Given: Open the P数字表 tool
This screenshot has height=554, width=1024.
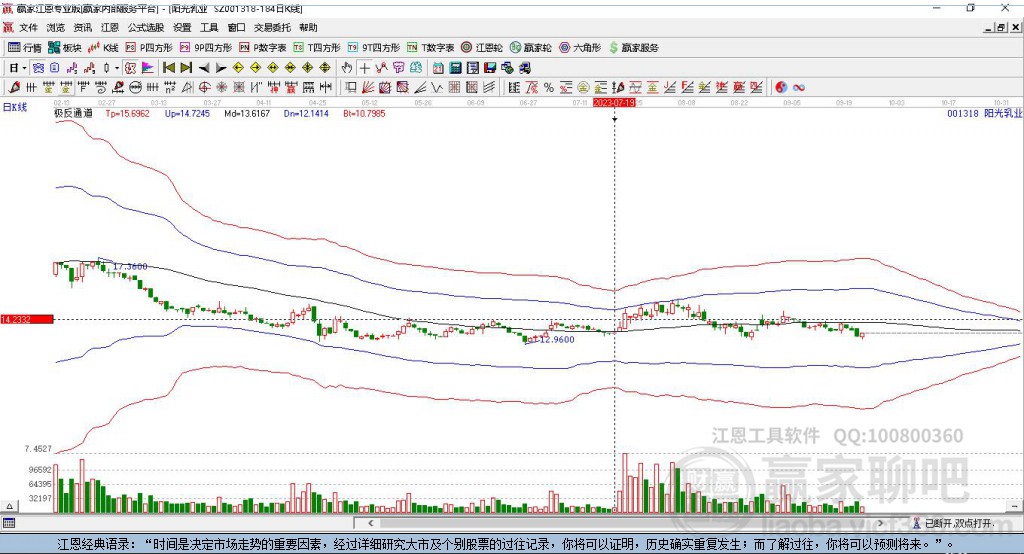Looking at the screenshot, I should 263,48.
